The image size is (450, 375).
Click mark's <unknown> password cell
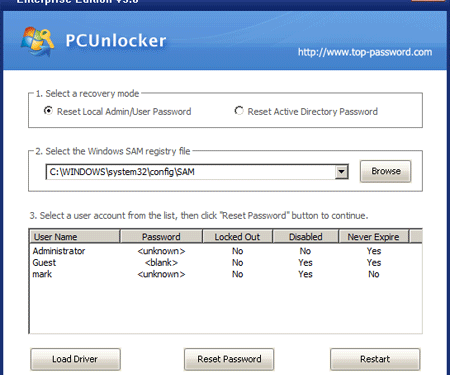coord(161,274)
